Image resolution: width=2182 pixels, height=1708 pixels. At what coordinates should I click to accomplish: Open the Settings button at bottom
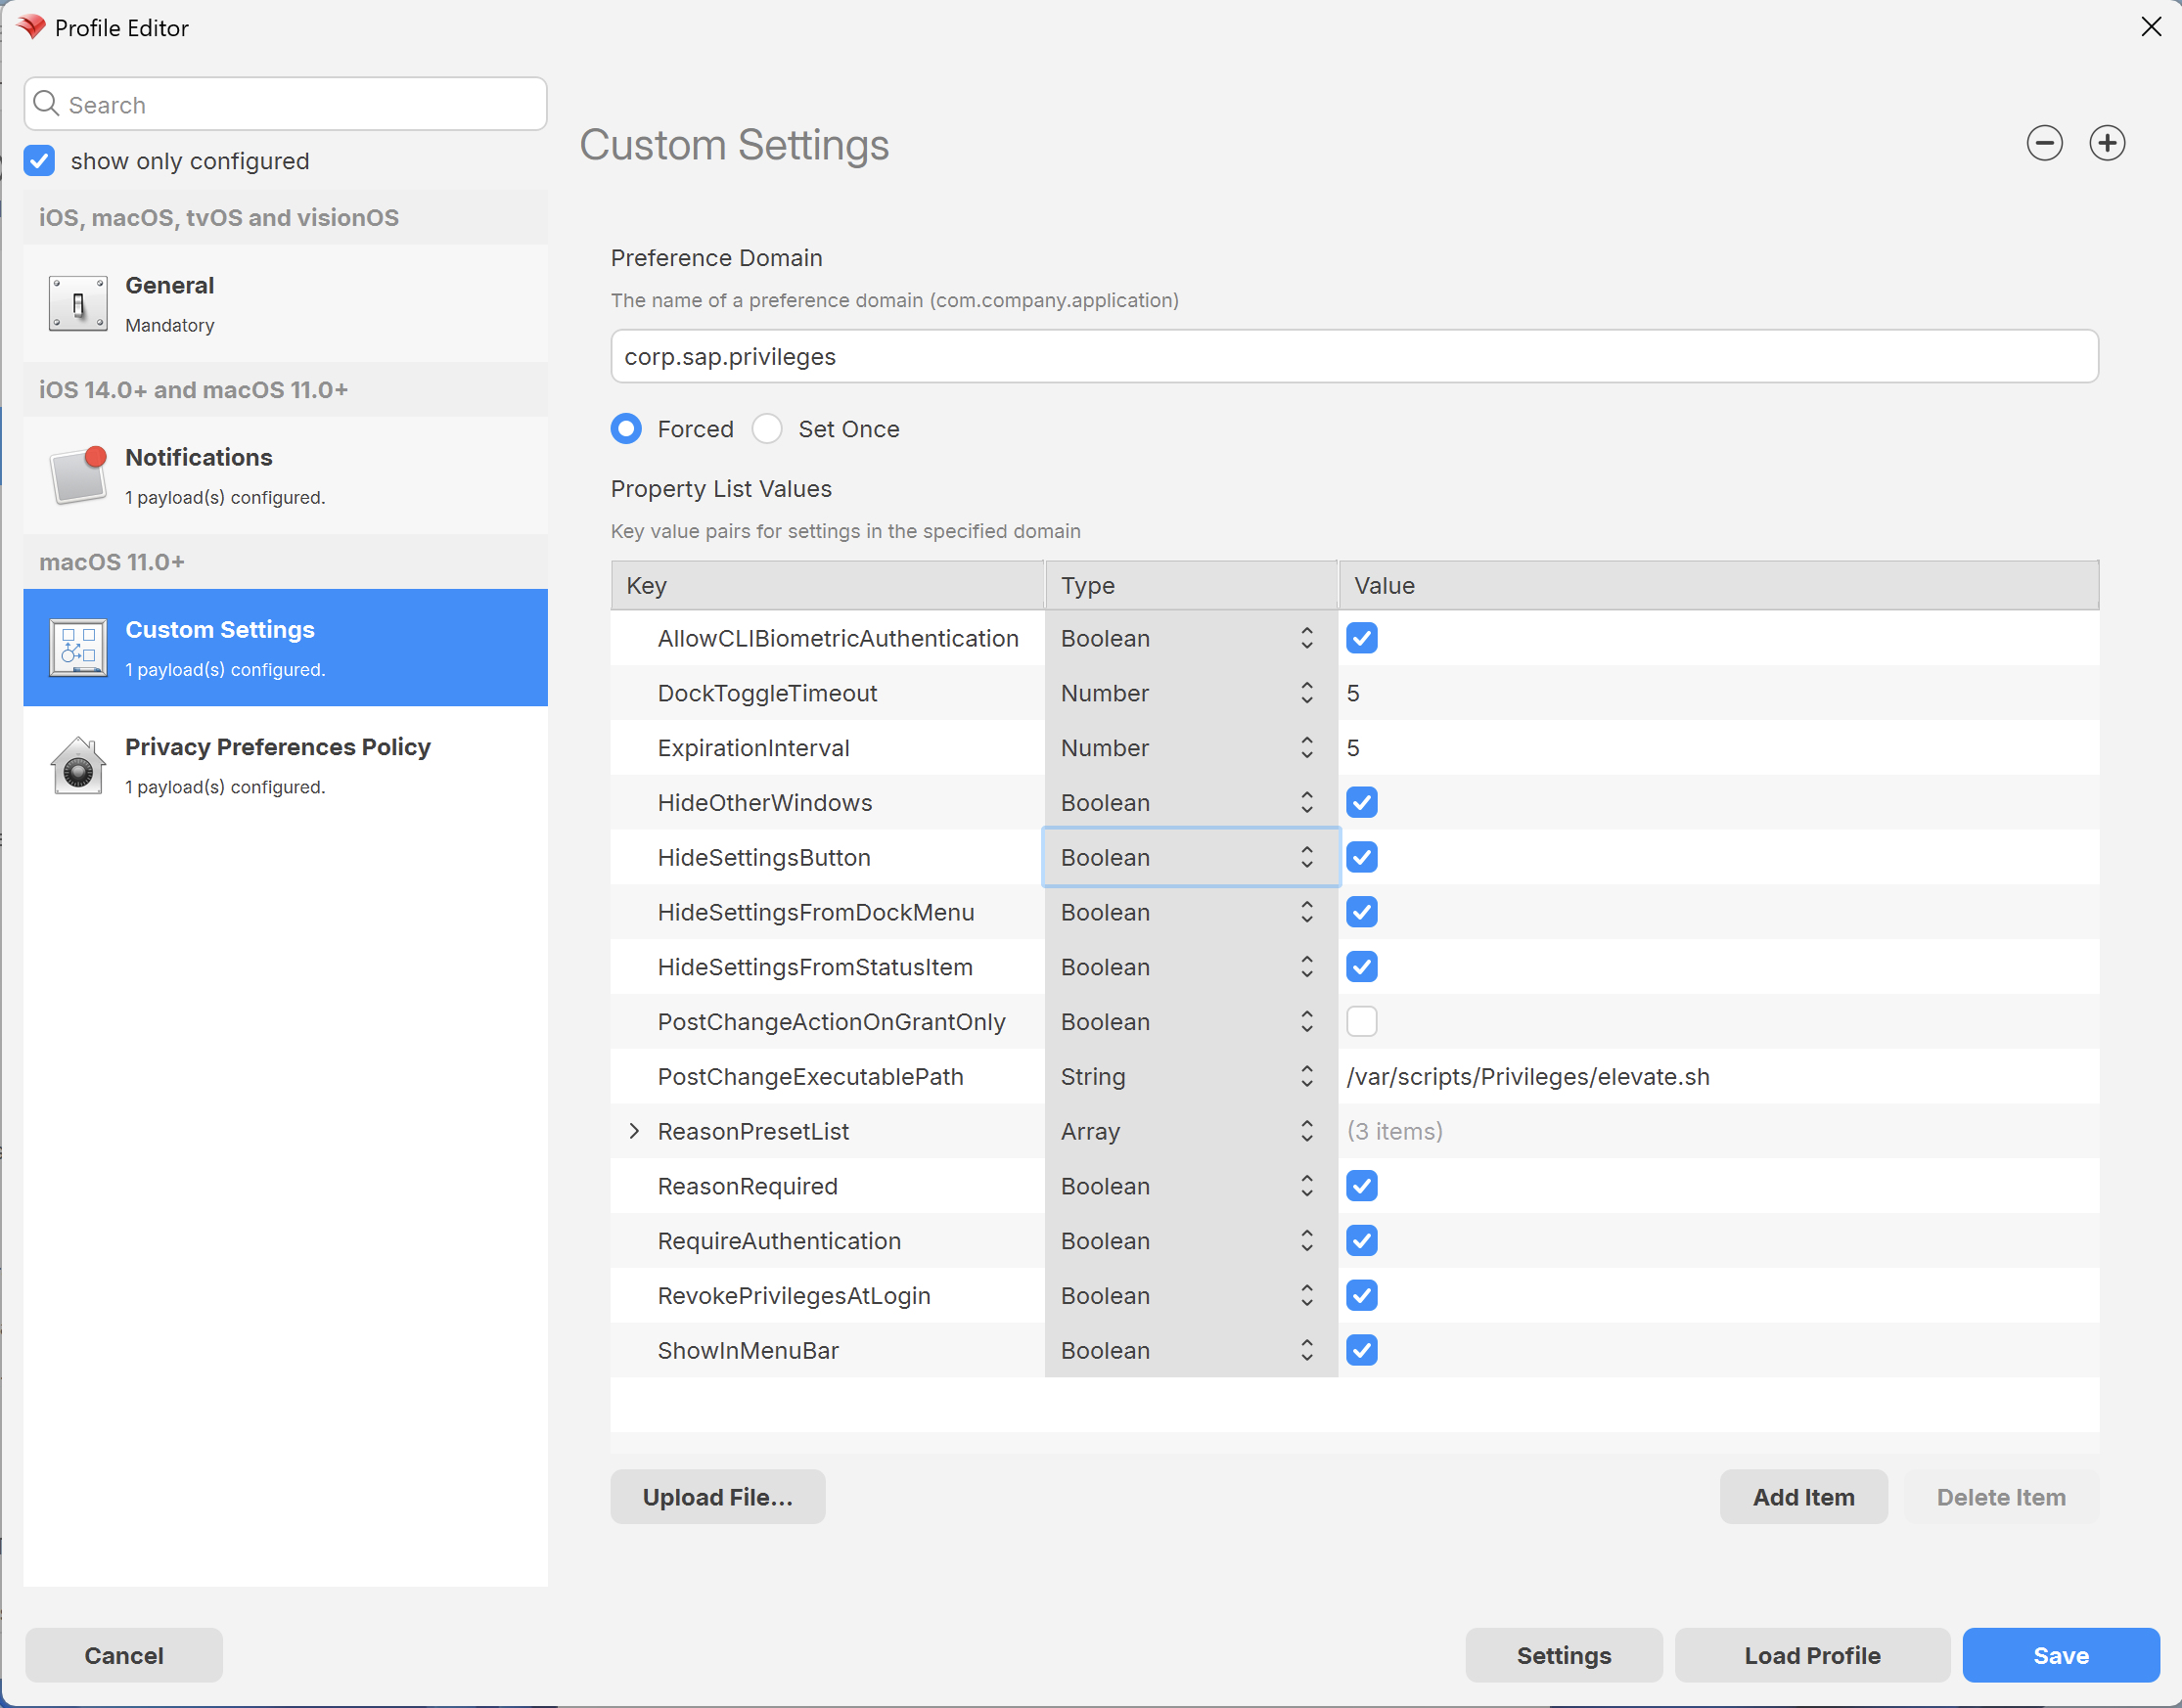click(1564, 1654)
